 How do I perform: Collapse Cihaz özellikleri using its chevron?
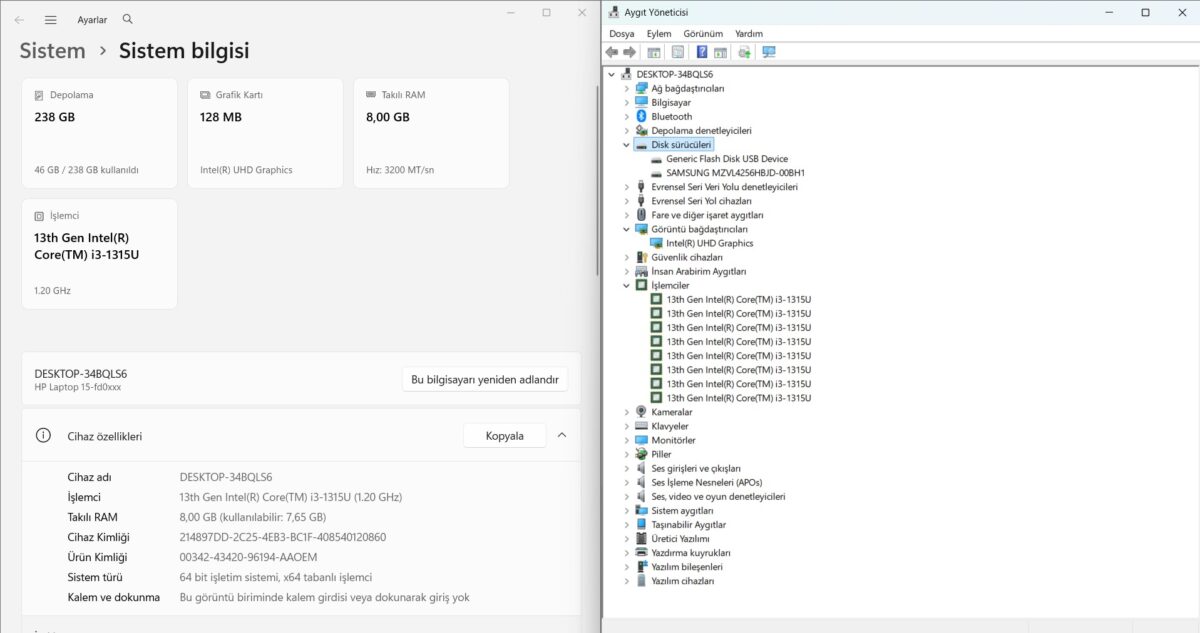(x=562, y=435)
